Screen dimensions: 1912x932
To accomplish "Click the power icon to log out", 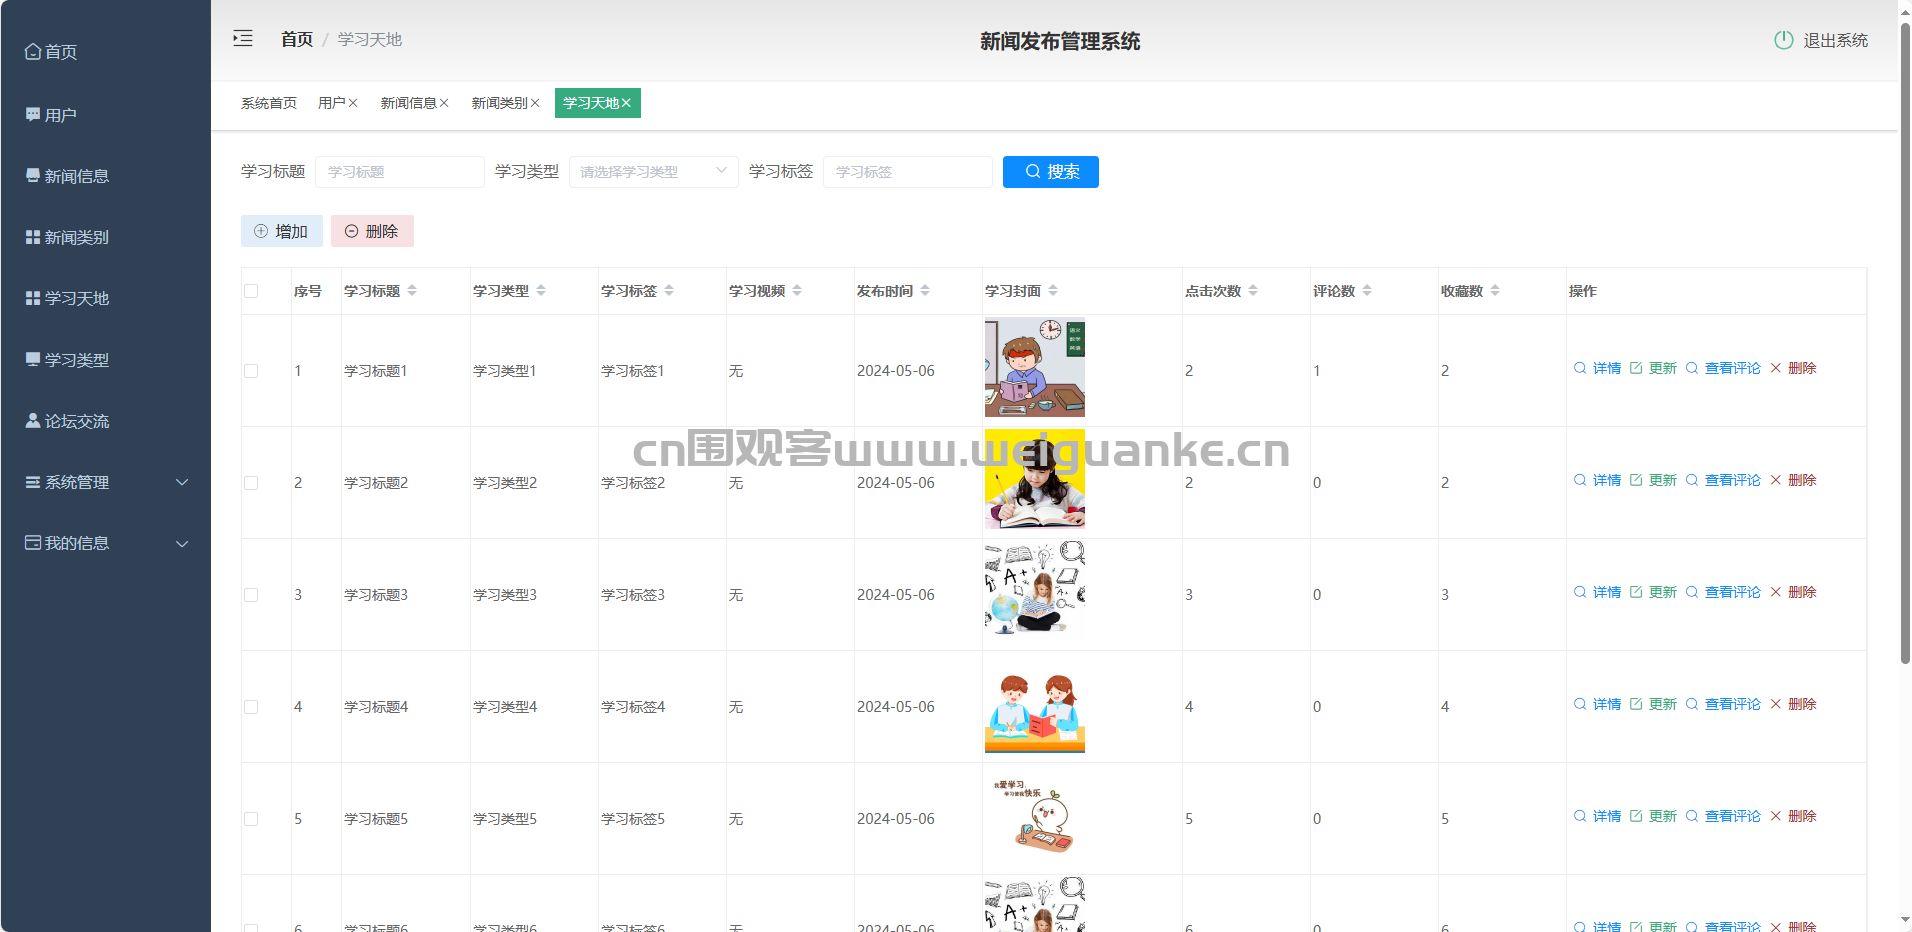I will tap(1783, 40).
